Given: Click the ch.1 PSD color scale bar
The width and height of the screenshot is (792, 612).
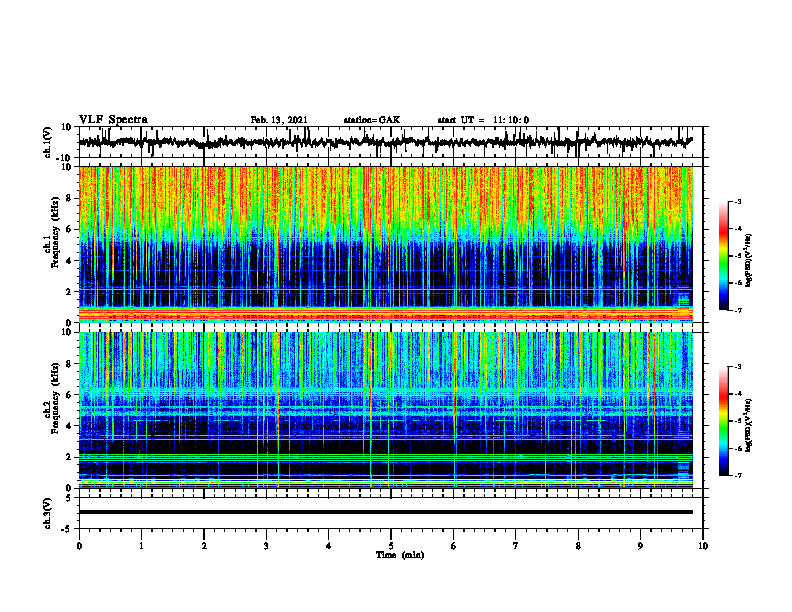Looking at the screenshot, I should click(724, 256).
